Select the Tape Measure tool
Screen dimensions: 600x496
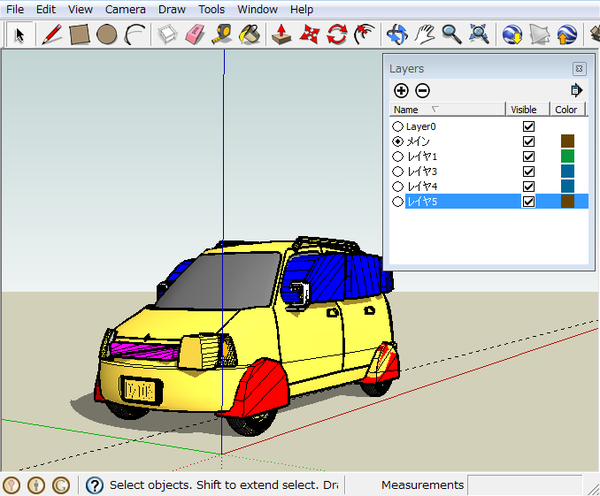222,34
